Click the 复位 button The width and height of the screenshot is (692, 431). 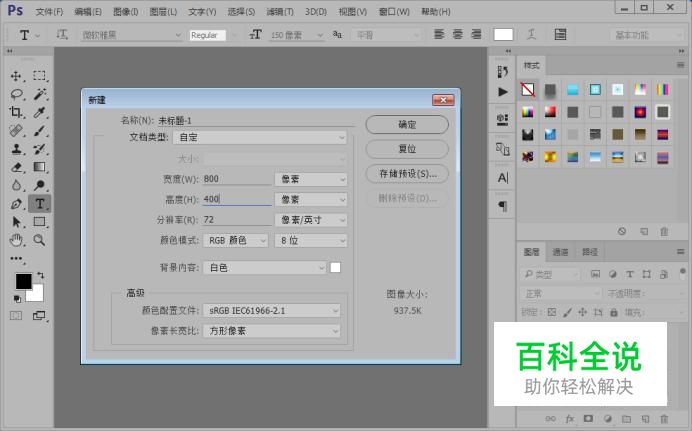(407, 149)
